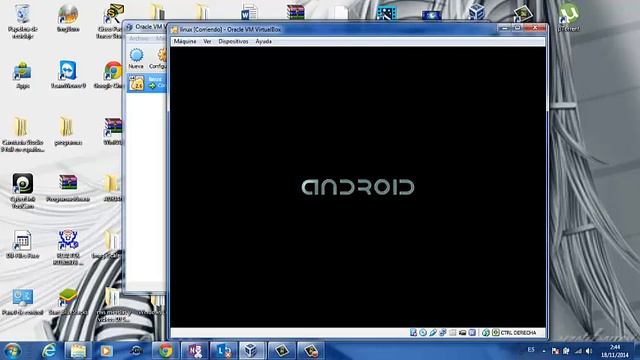
Task: Click the ES language indicator
Action: click(x=531, y=350)
